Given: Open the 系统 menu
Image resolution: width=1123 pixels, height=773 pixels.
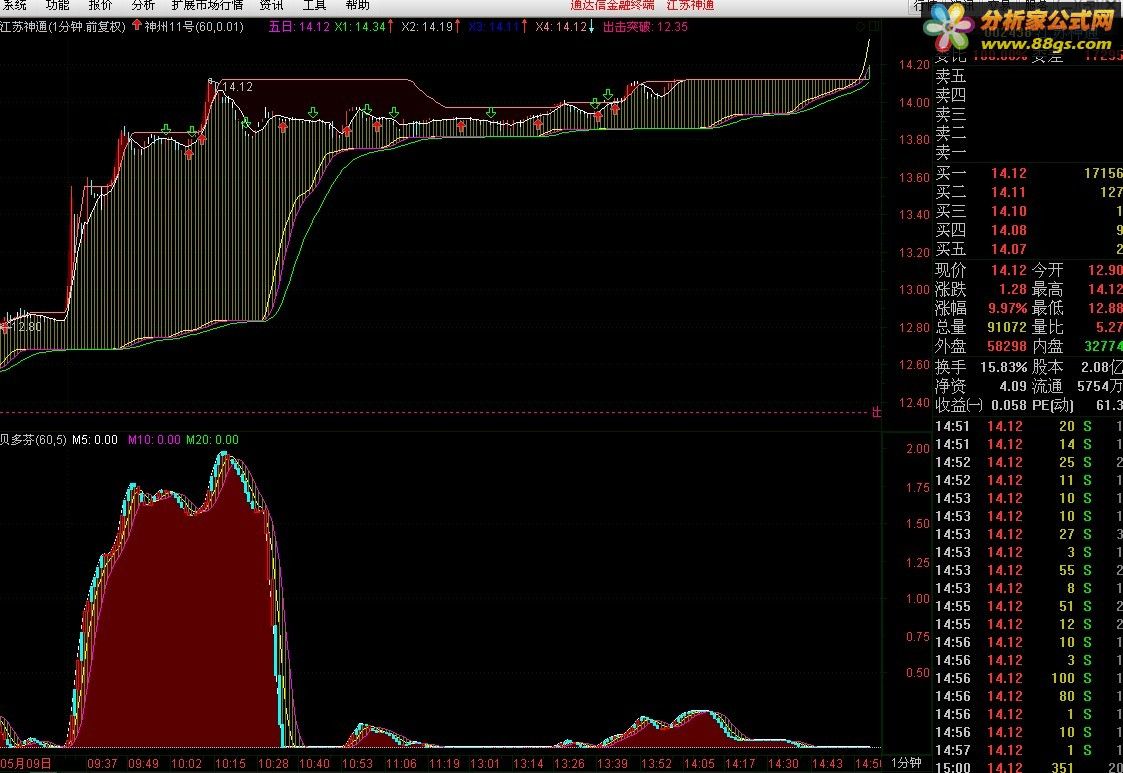Looking at the screenshot, I should click(x=14, y=5).
